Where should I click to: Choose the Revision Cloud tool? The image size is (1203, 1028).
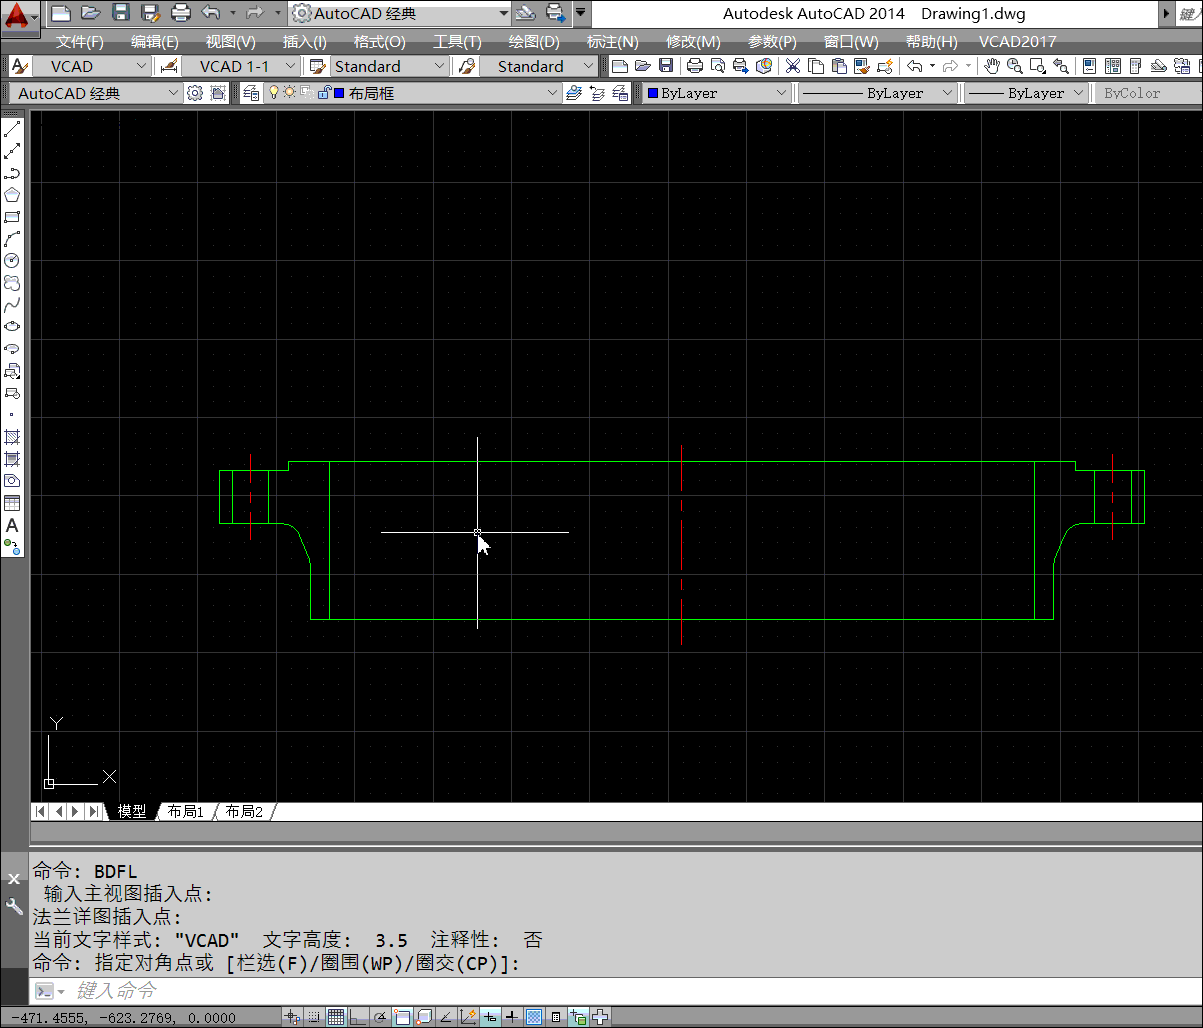tap(12, 283)
